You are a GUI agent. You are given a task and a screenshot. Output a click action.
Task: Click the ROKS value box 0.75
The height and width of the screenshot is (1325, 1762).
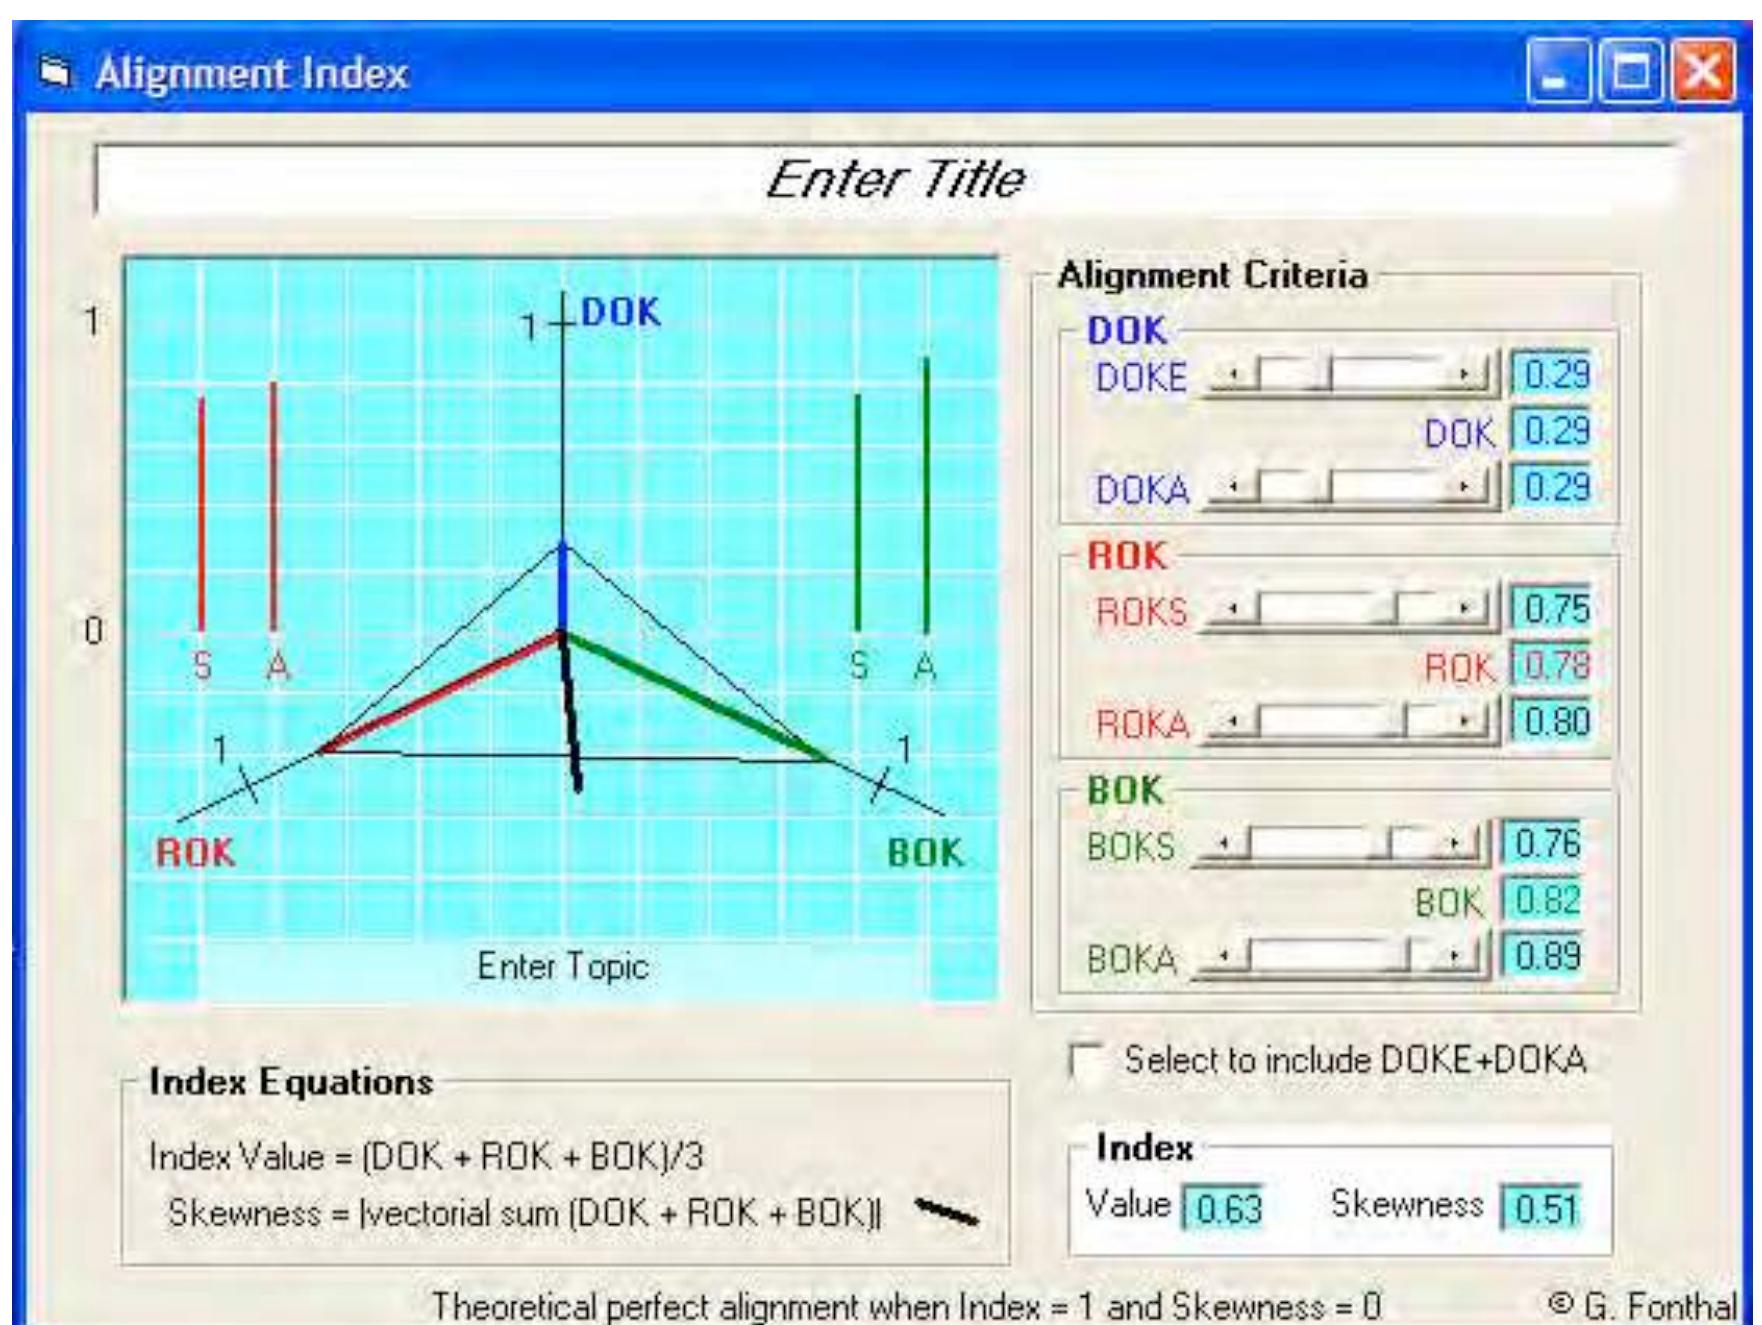tap(1550, 608)
